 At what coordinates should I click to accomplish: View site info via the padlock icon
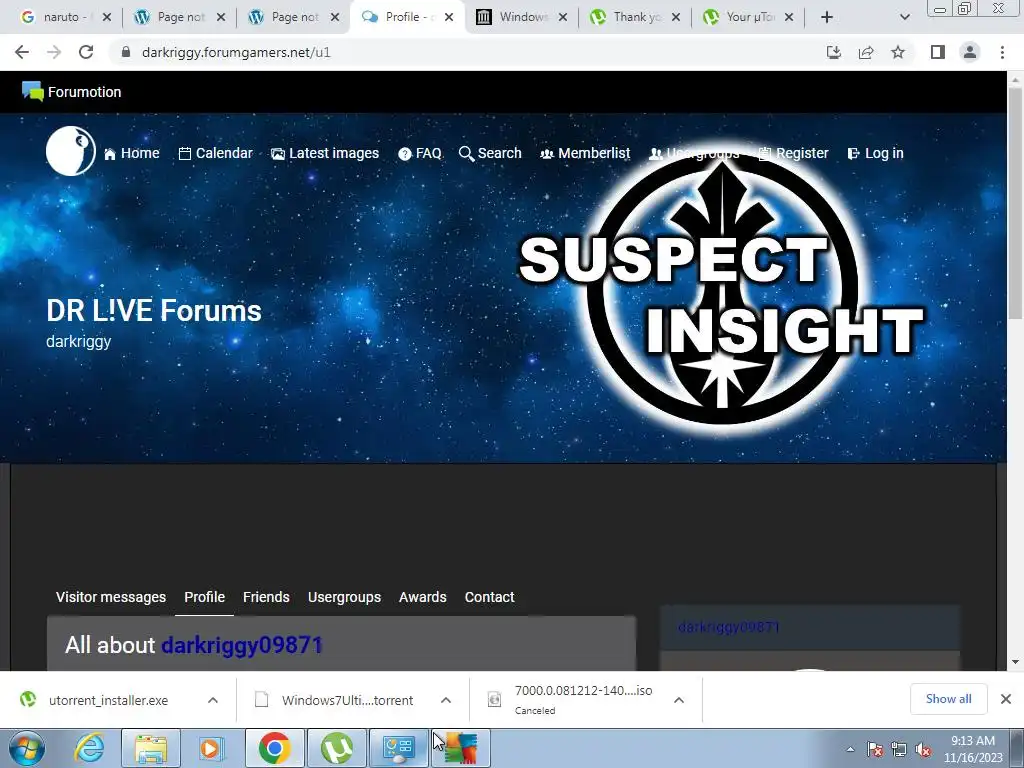tap(125, 52)
